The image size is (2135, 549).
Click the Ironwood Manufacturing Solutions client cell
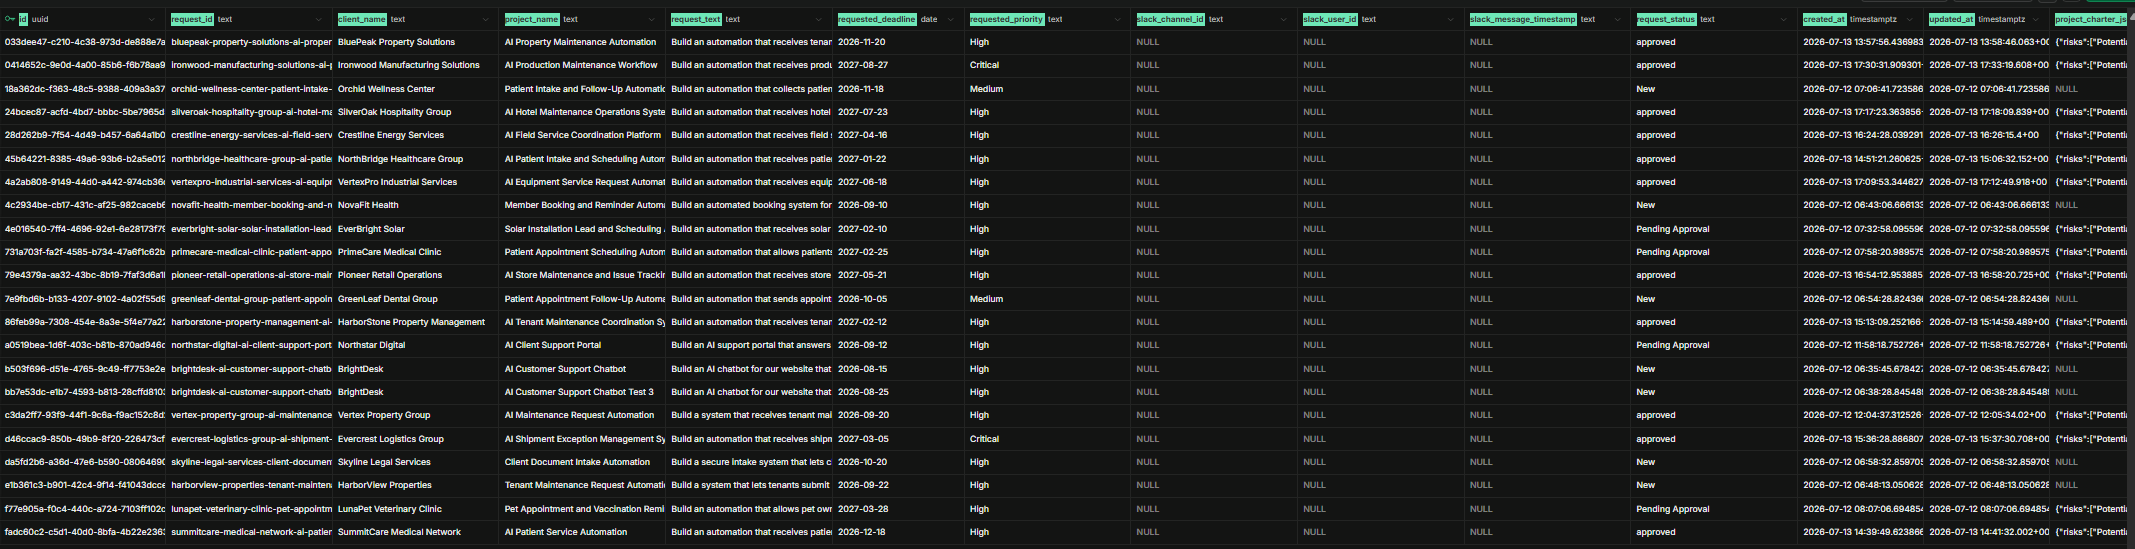coord(416,65)
